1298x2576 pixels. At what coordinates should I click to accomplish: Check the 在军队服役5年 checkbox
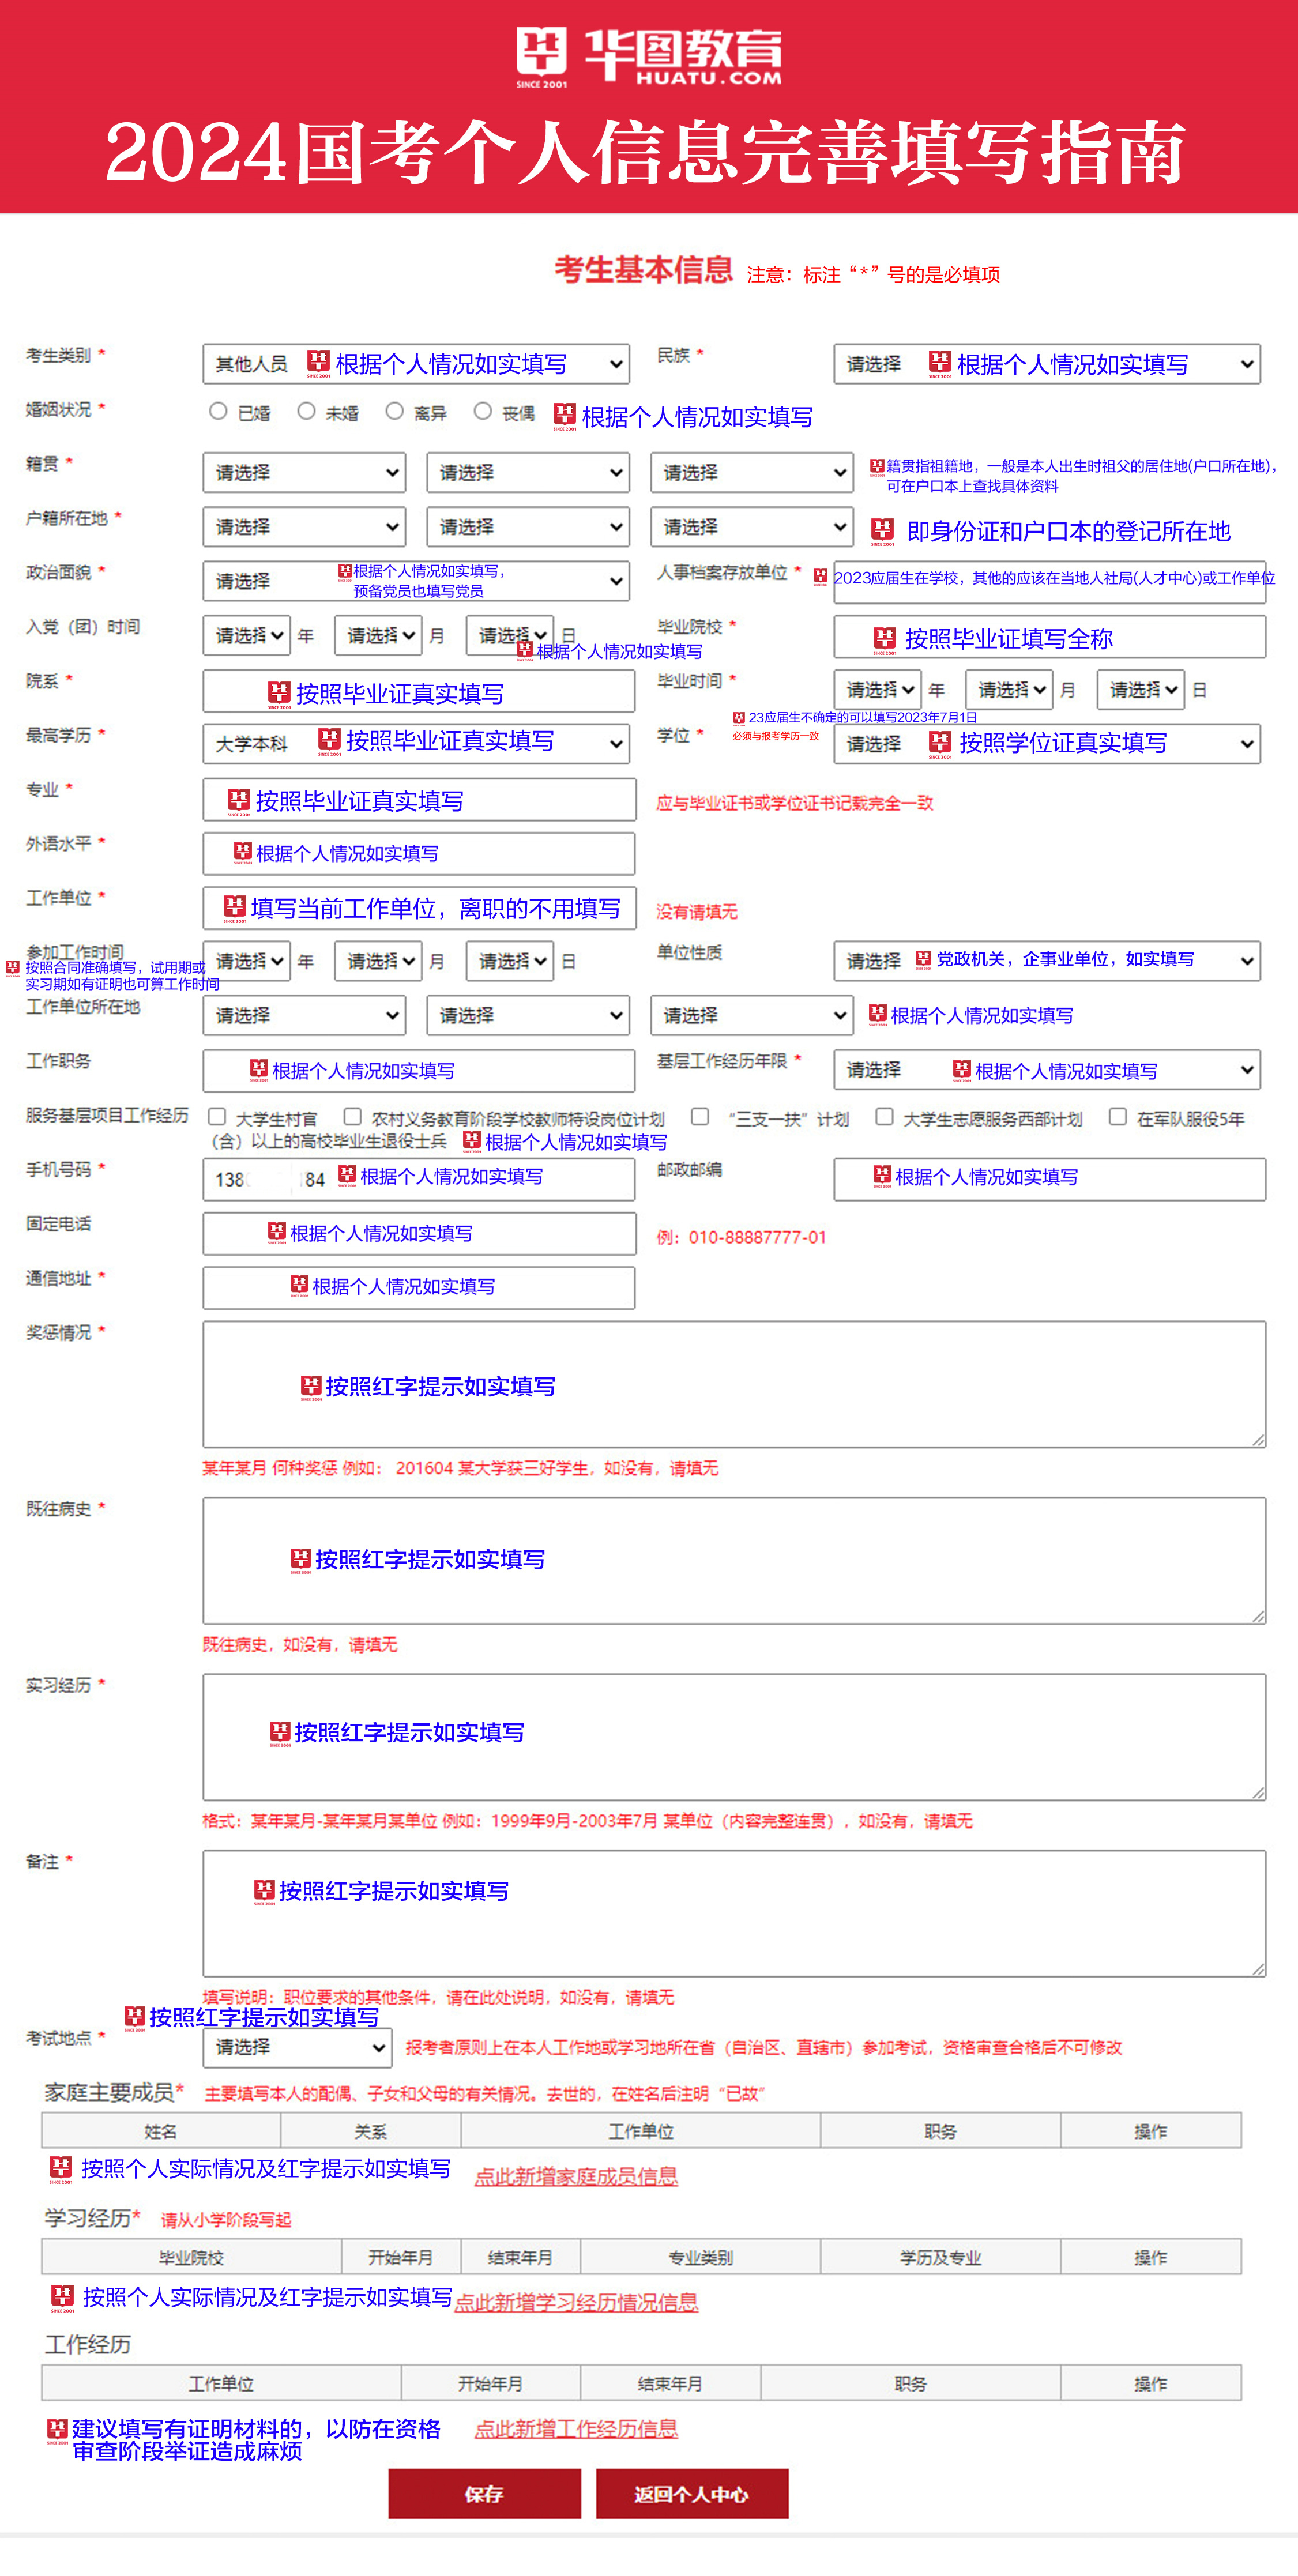[x=1118, y=1116]
